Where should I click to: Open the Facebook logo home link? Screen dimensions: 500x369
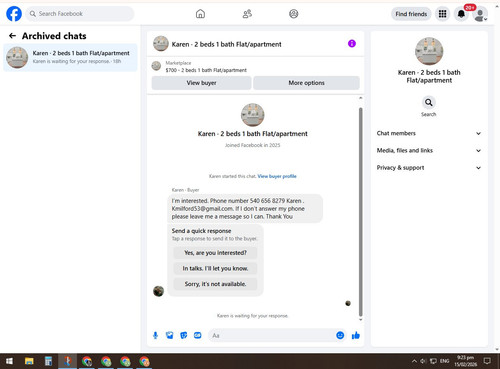pos(14,14)
